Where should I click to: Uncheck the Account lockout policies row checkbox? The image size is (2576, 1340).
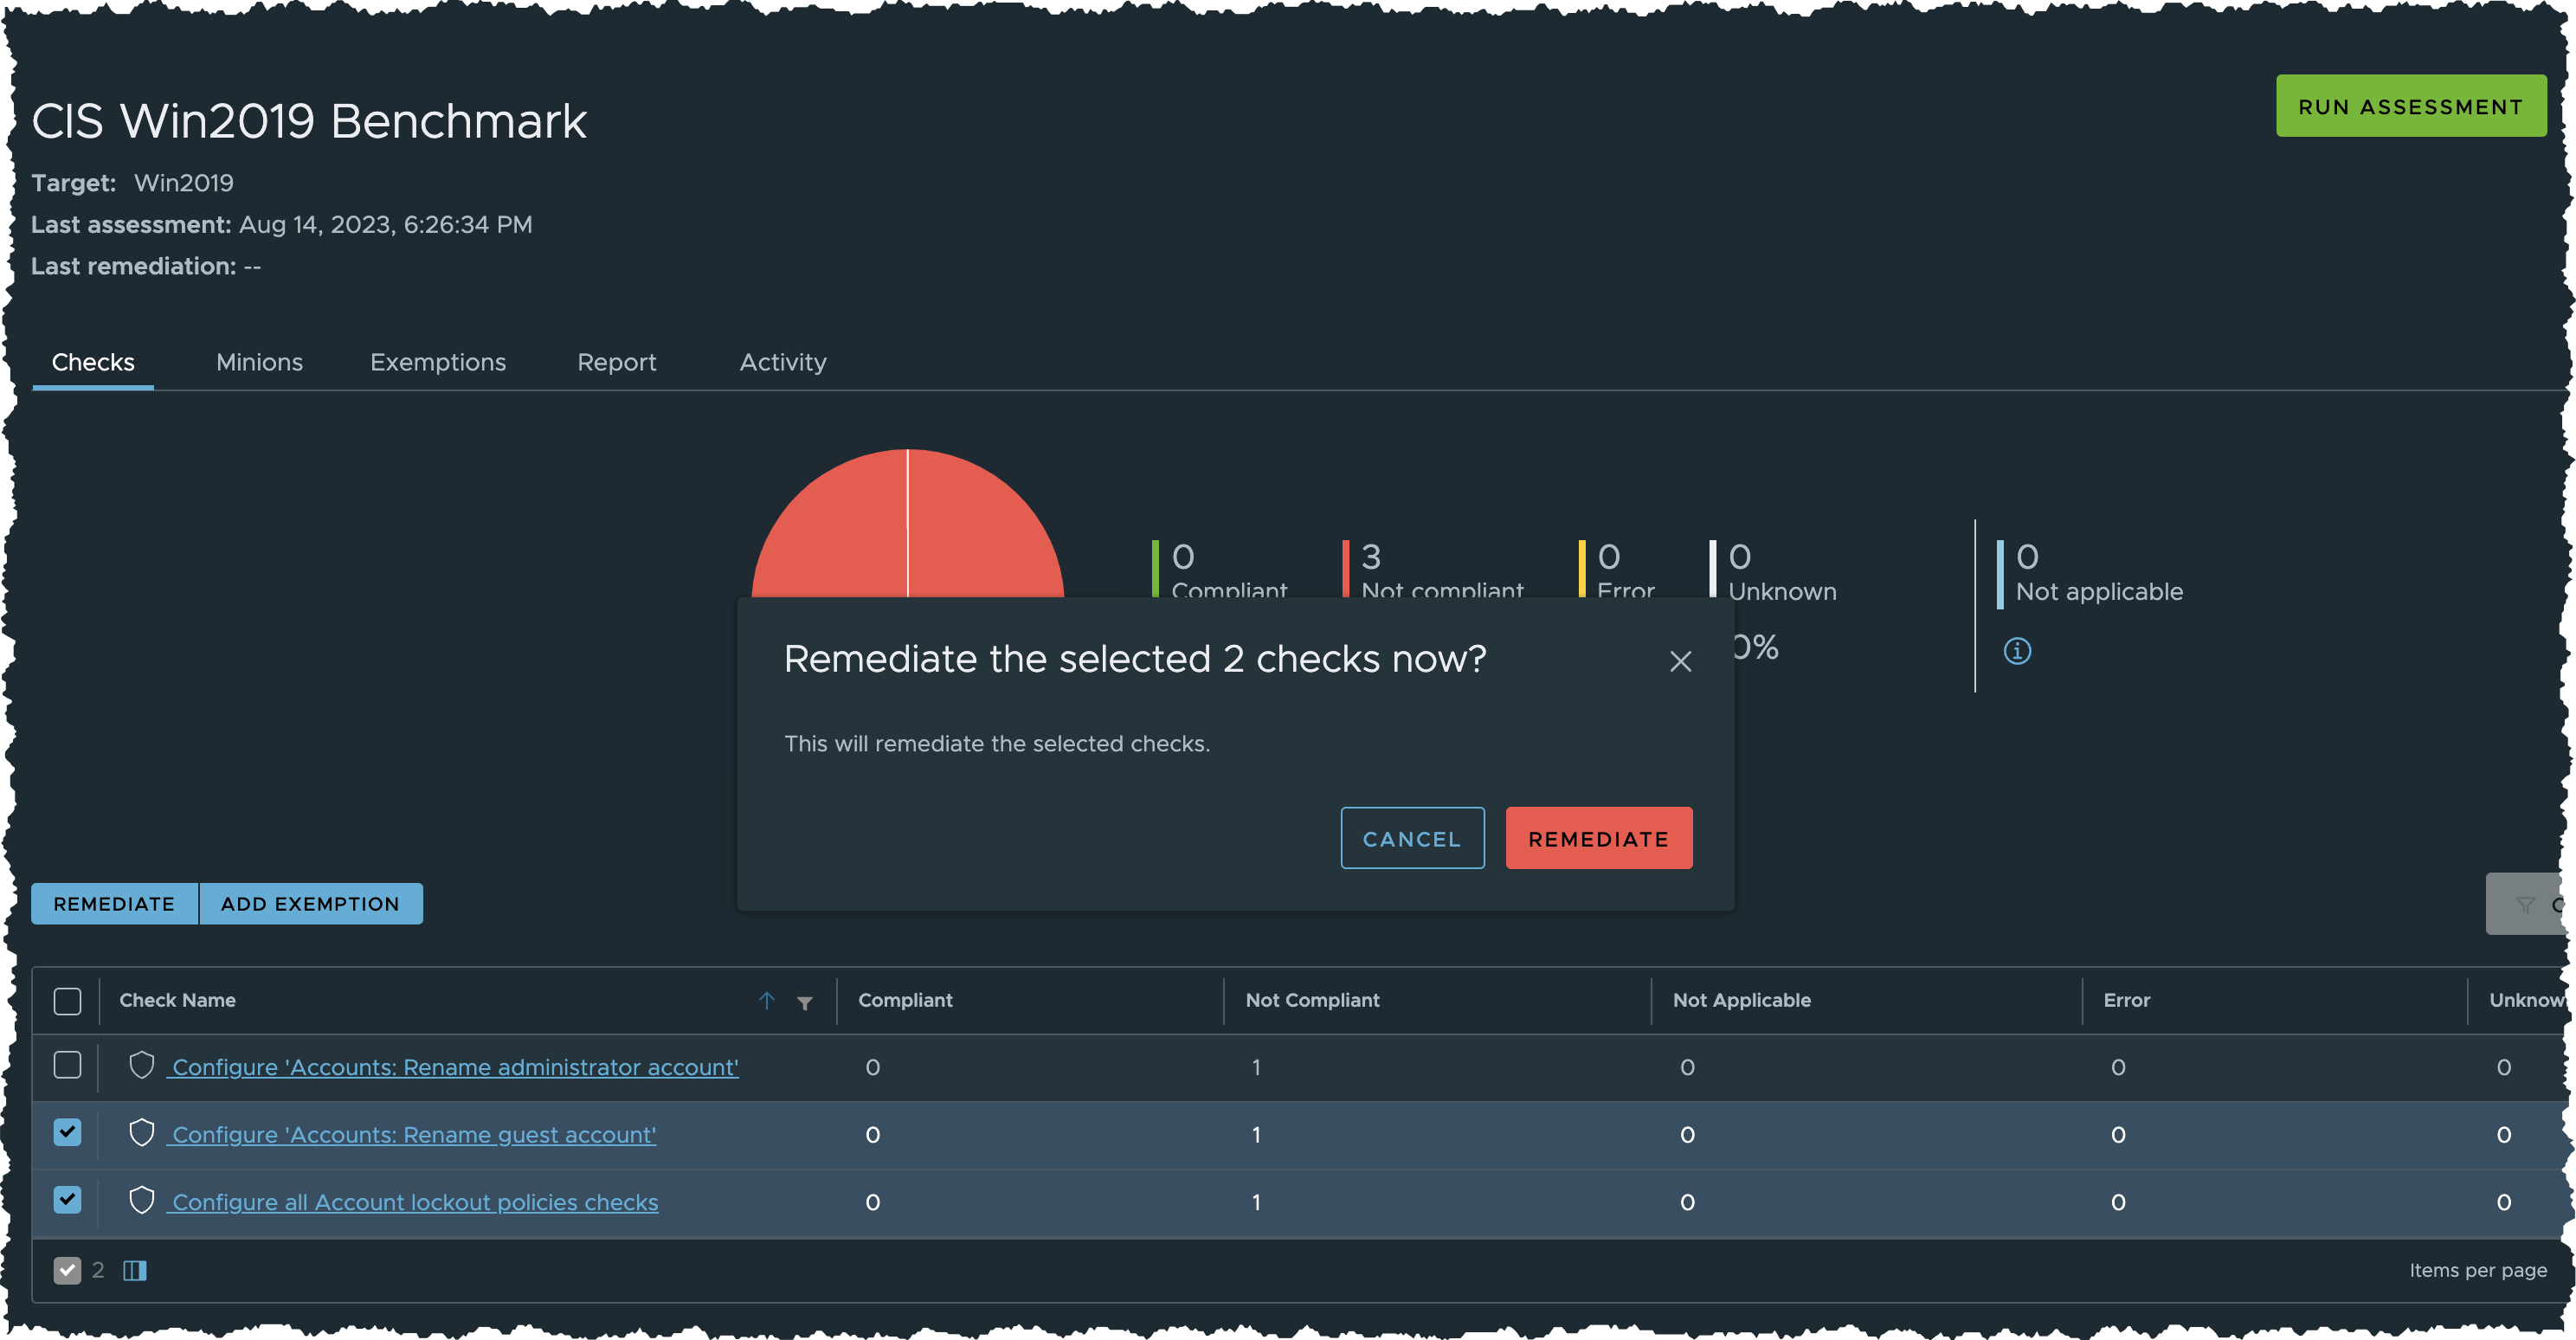pos(67,1199)
